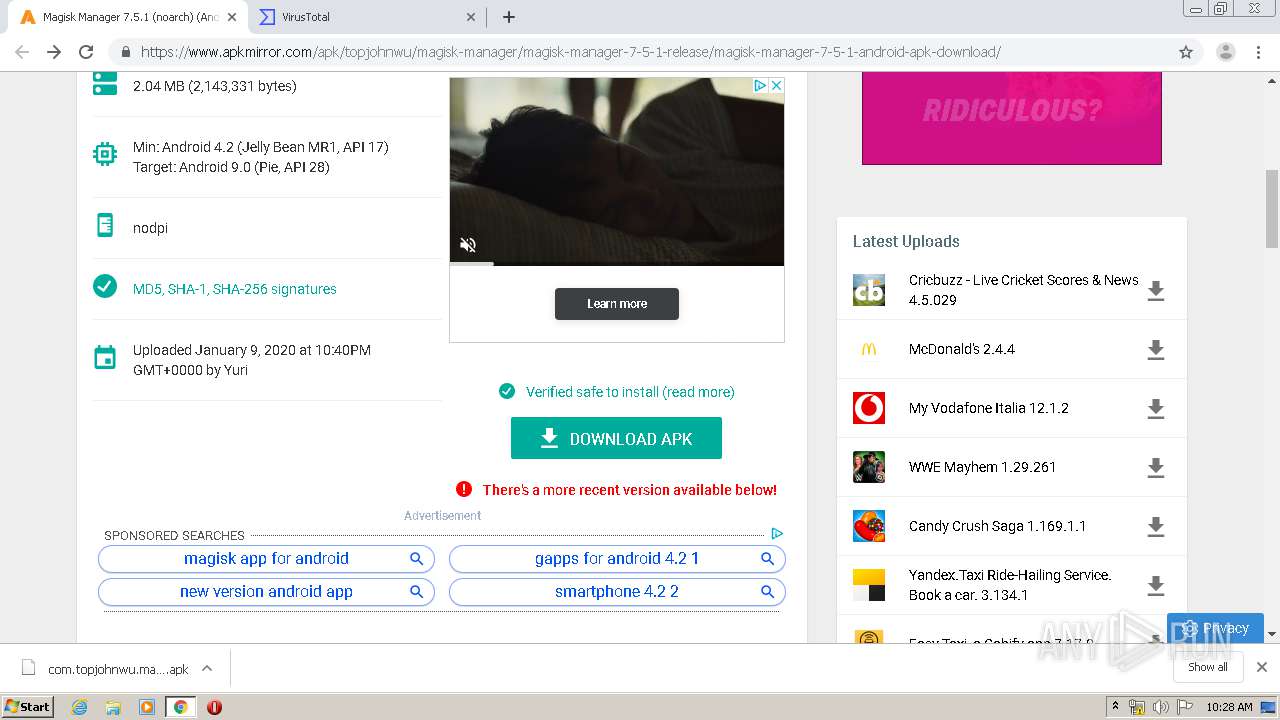
Task: Show hidden system tray icons
Action: click(x=1116, y=707)
